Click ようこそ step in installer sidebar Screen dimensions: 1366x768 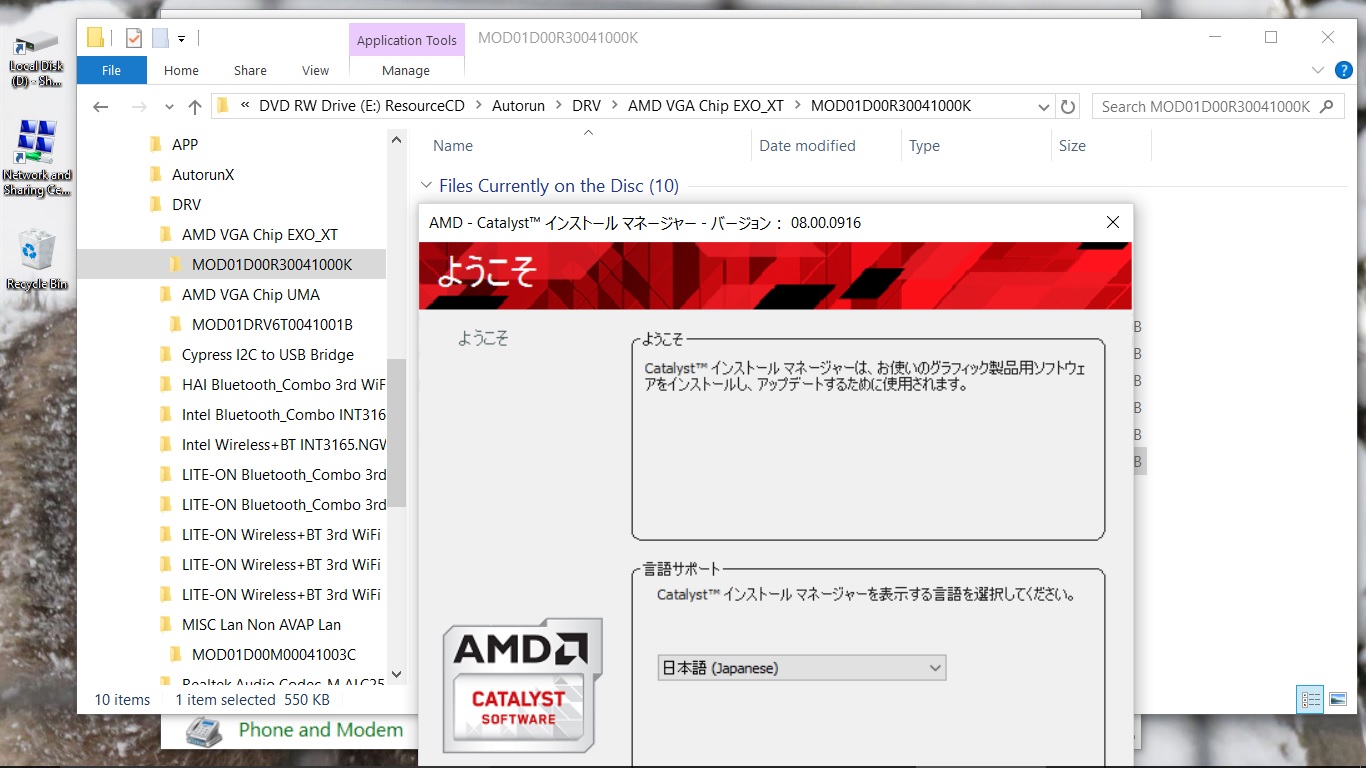[x=483, y=338]
